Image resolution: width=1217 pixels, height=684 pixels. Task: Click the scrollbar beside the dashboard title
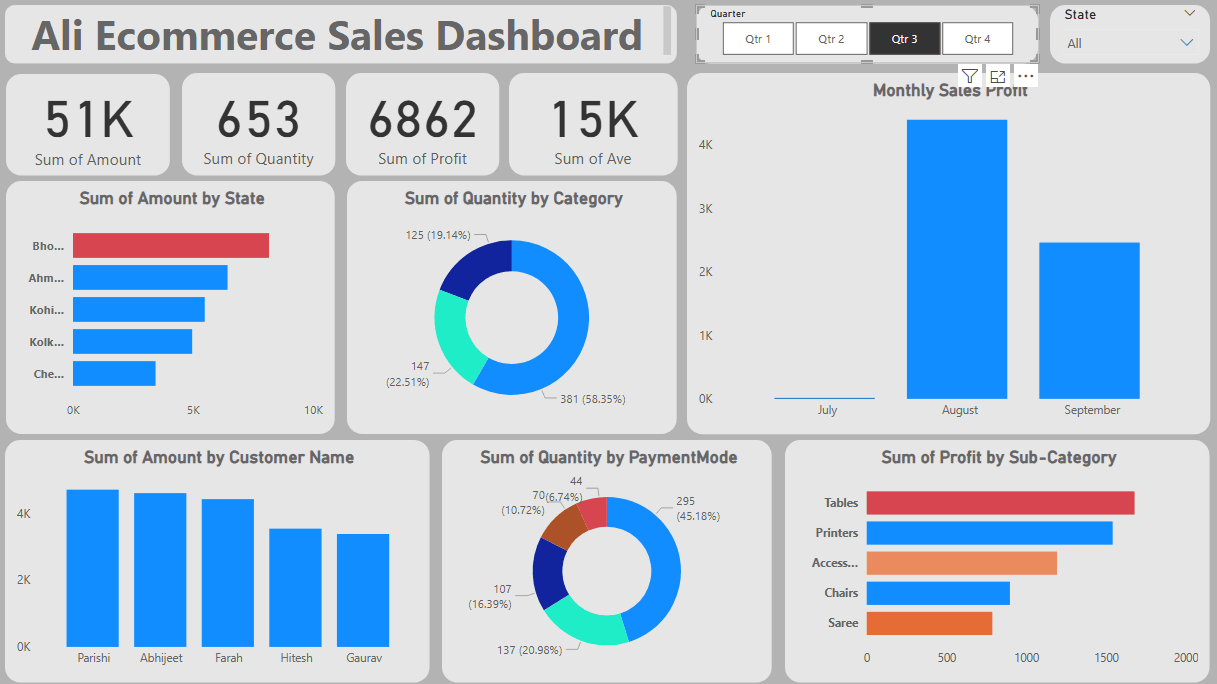[668, 30]
